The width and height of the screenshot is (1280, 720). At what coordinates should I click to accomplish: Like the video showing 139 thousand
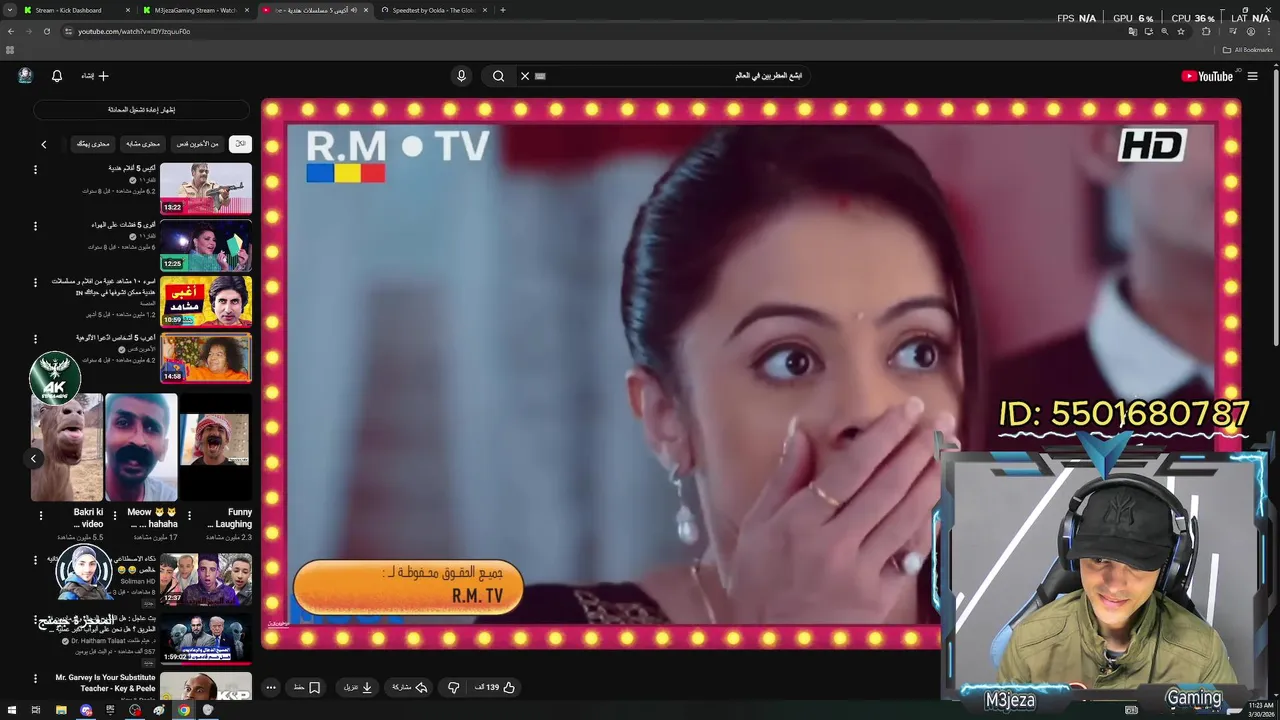tap(495, 687)
